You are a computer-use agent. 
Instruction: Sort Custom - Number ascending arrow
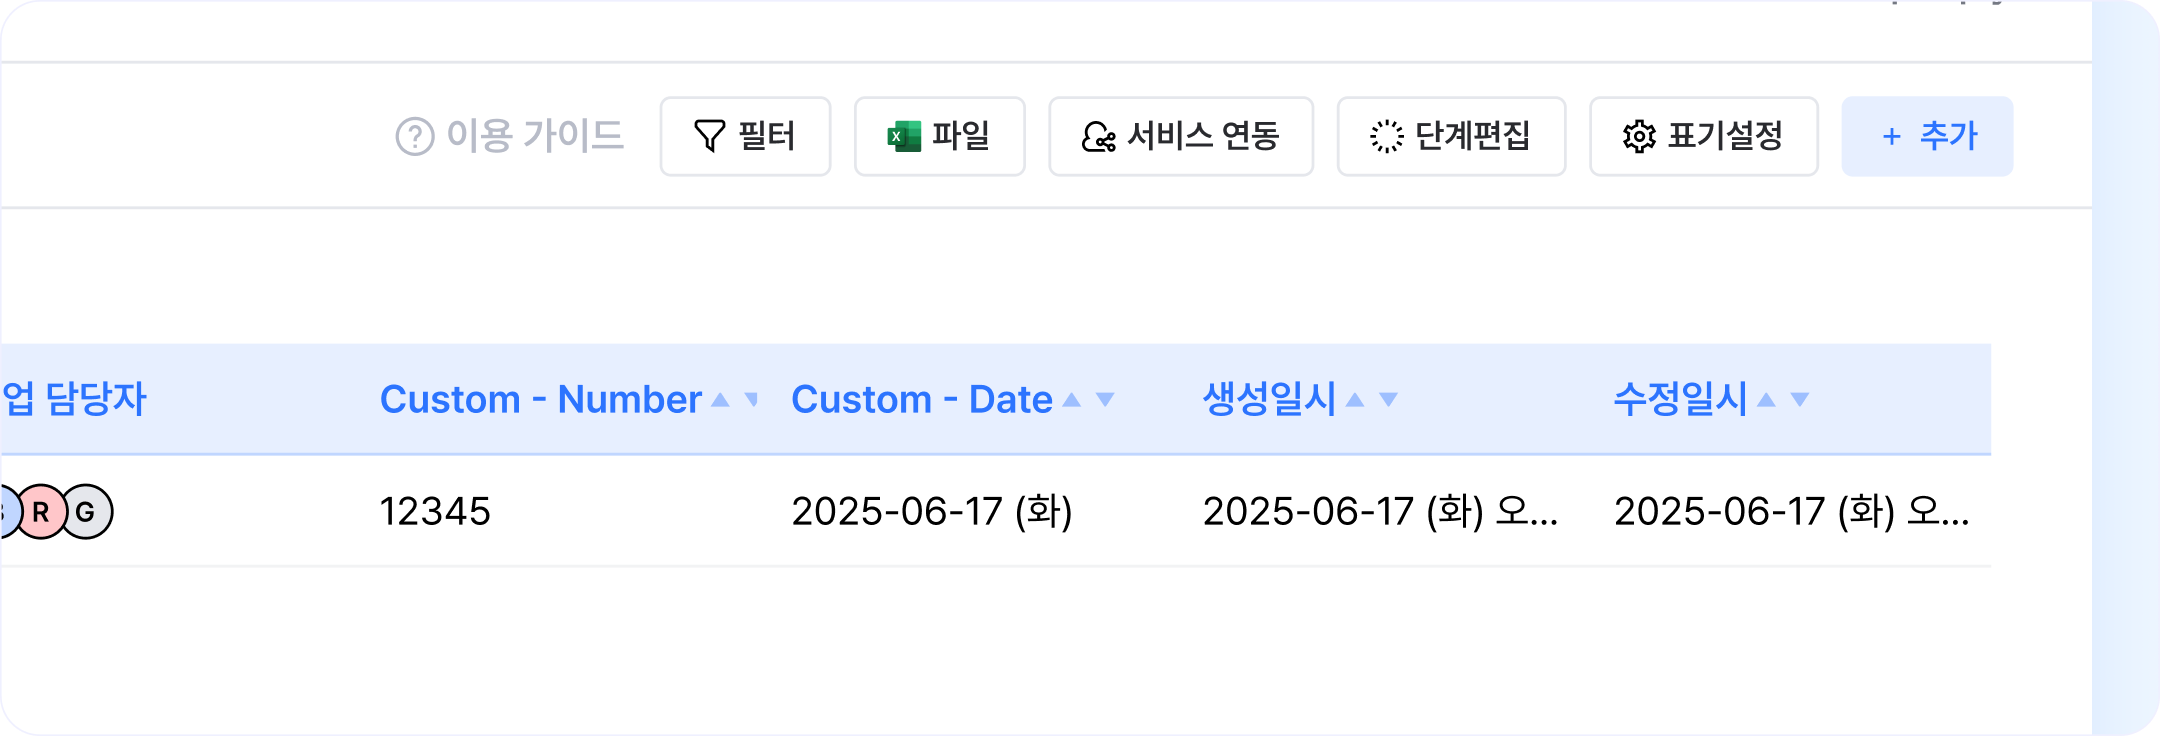pyautogui.click(x=720, y=400)
